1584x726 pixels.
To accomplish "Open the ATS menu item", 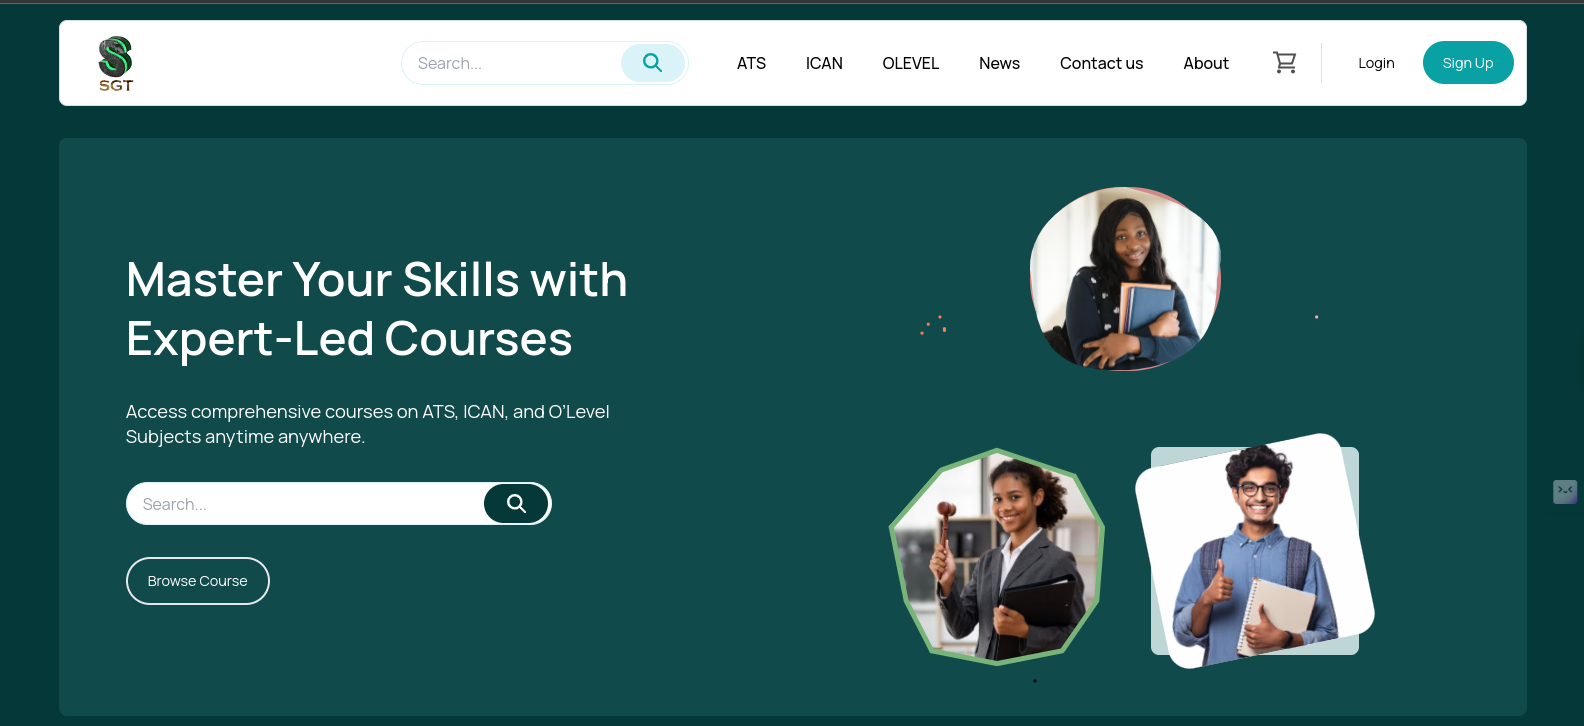I will pyautogui.click(x=751, y=63).
